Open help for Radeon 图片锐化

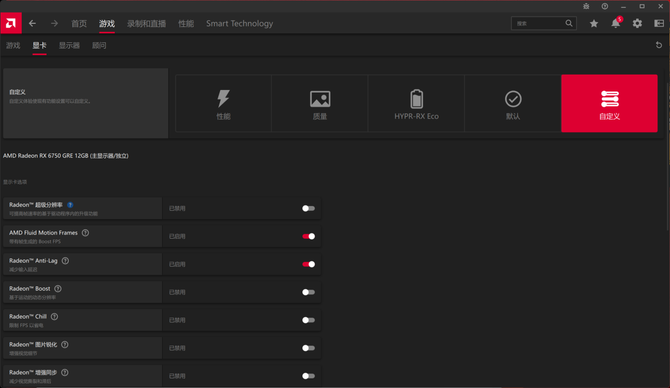65,344
